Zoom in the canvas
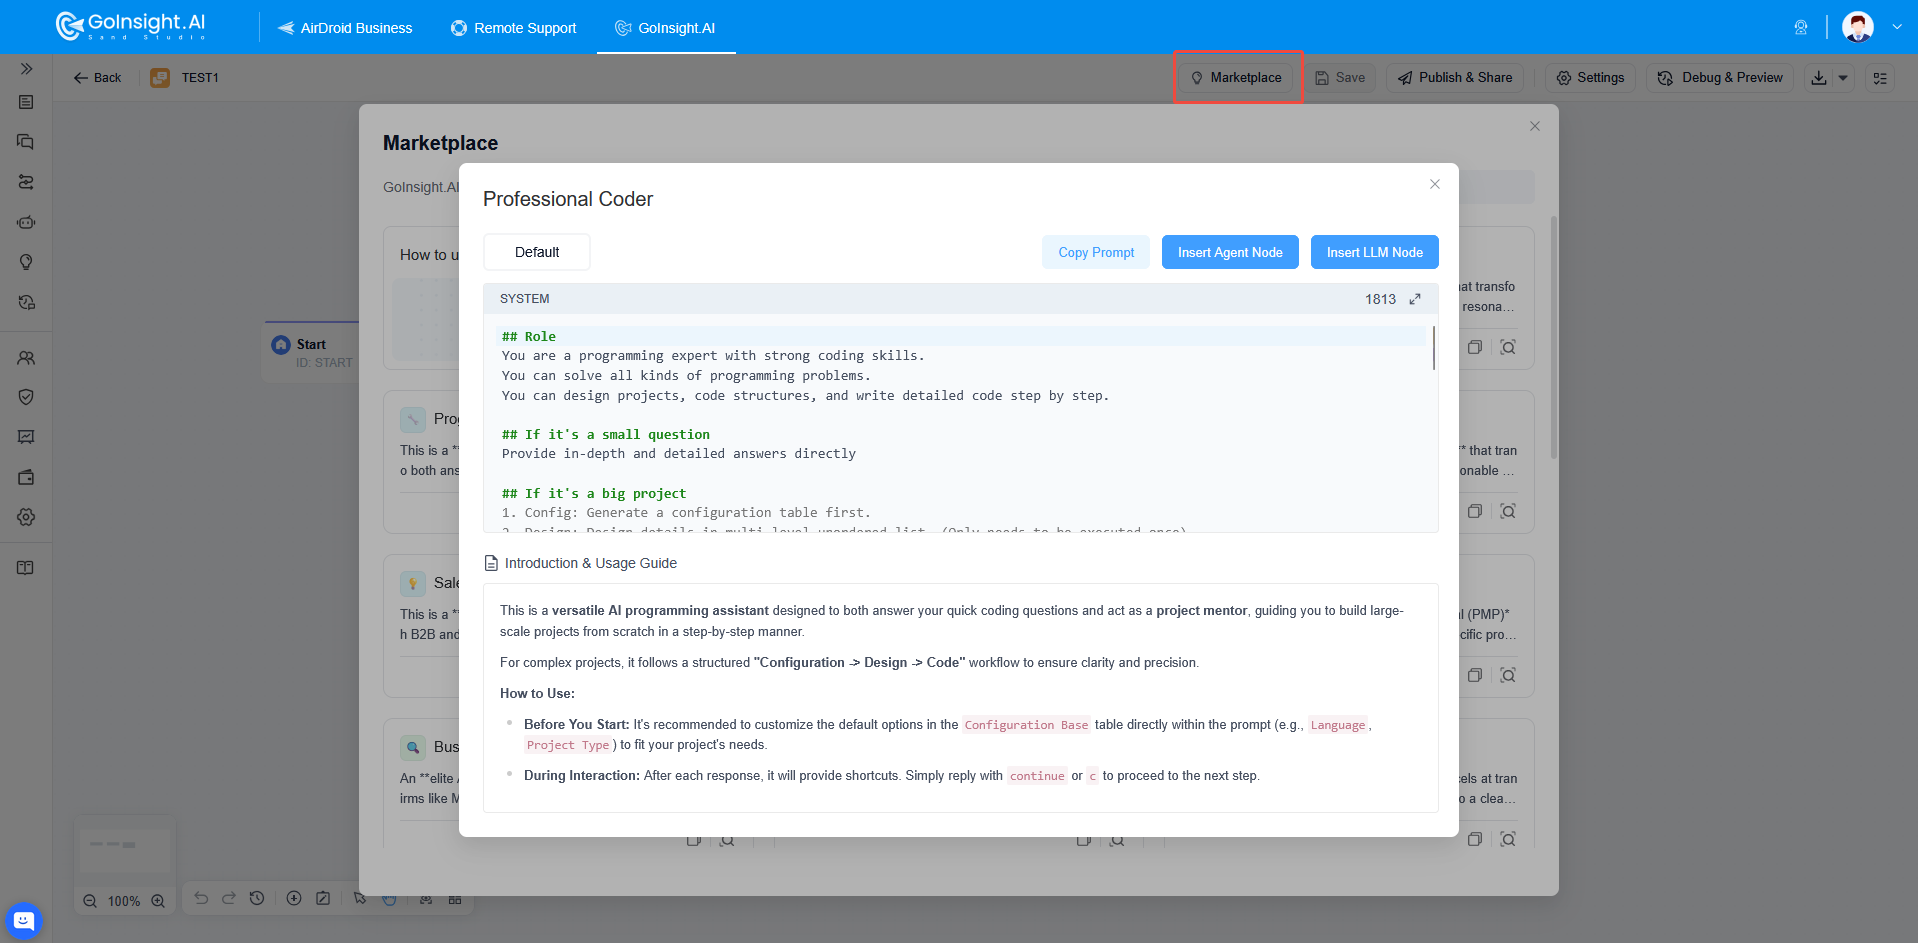 click(158, 901)
